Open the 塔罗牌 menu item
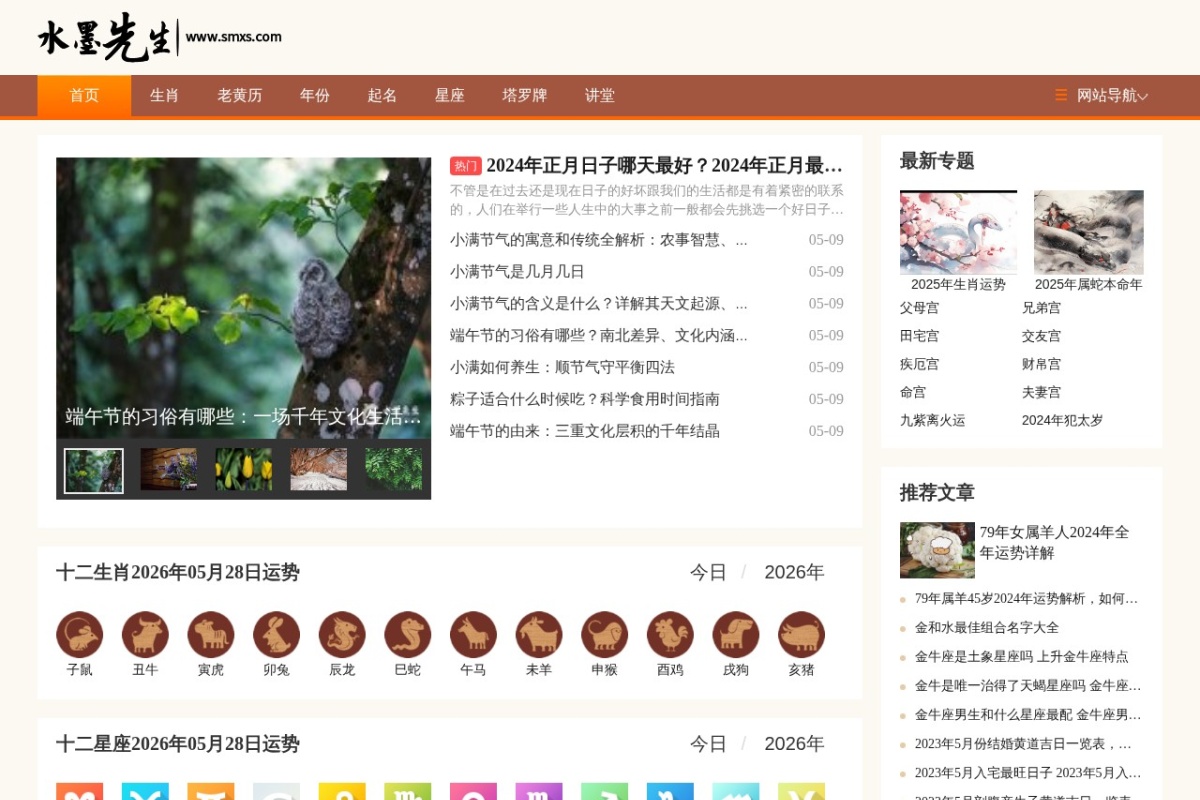1200x800 pixels. click(525, 95)
